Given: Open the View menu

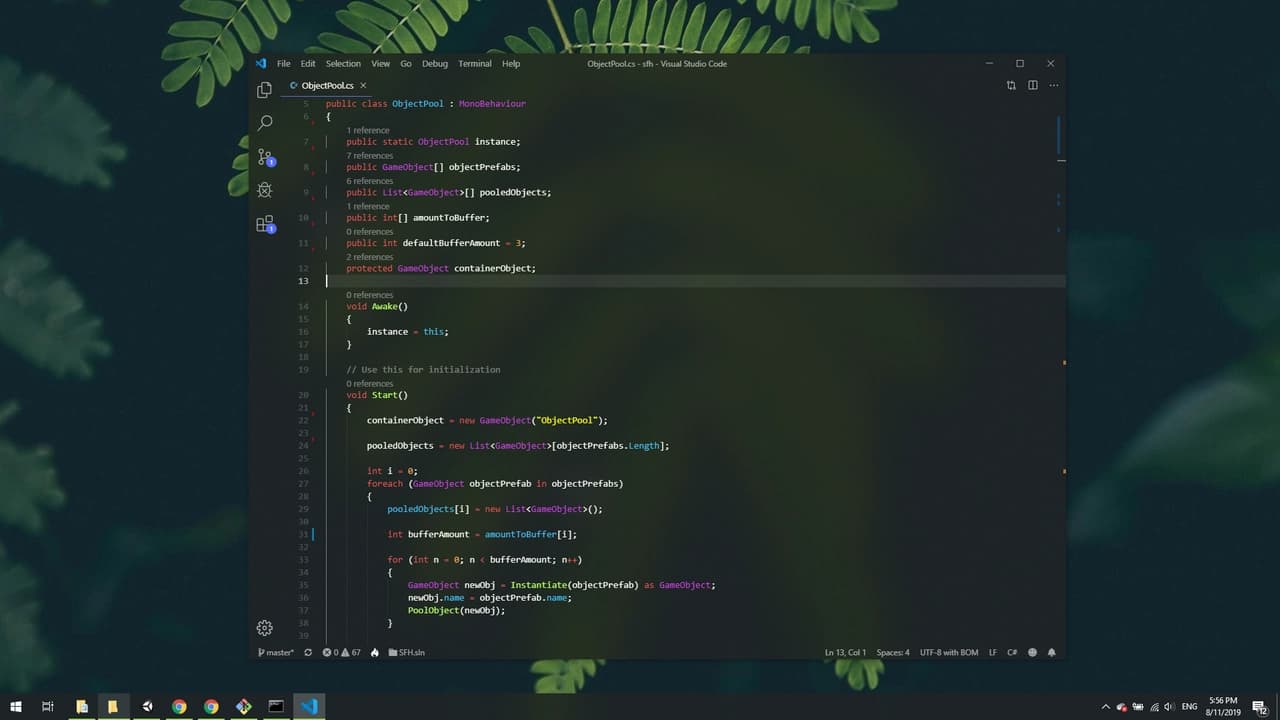Looking at the screenshot, I should [x=381, y=64].
